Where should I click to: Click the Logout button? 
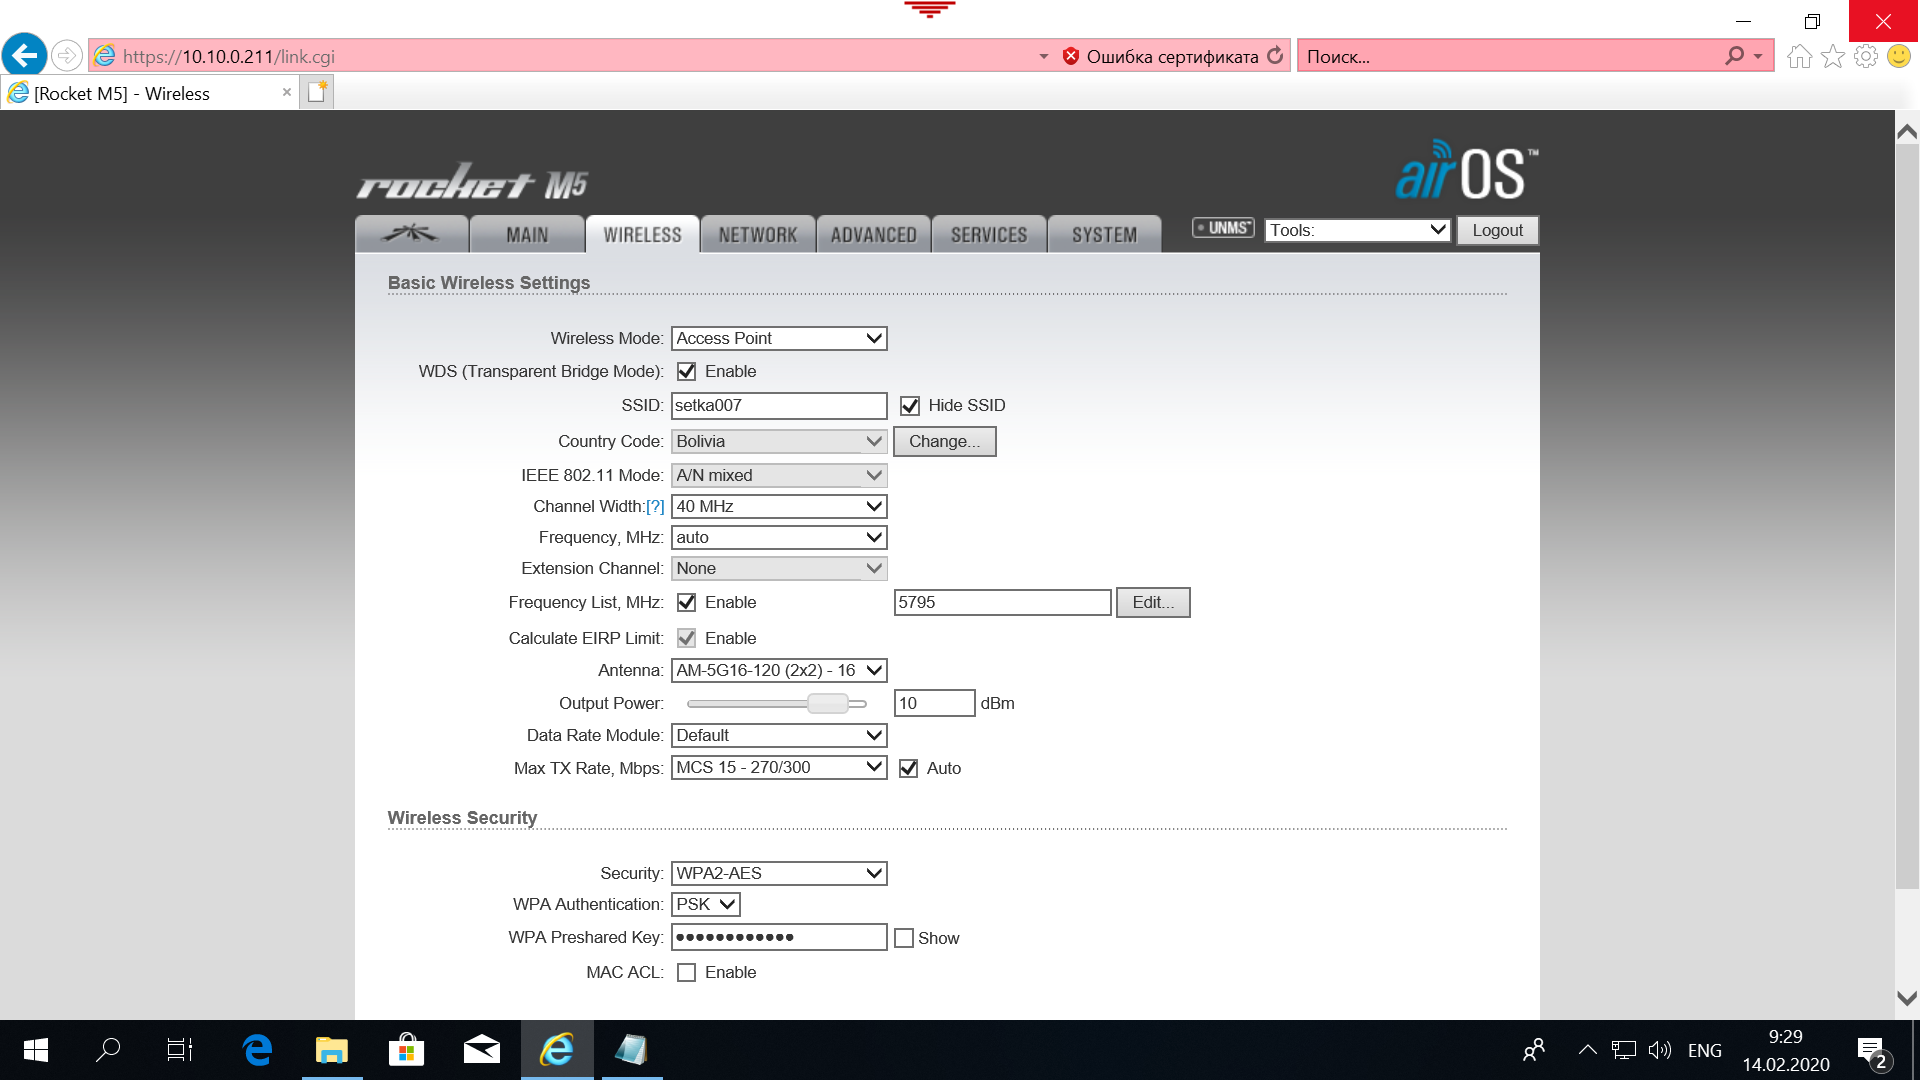click(1497, 231)
